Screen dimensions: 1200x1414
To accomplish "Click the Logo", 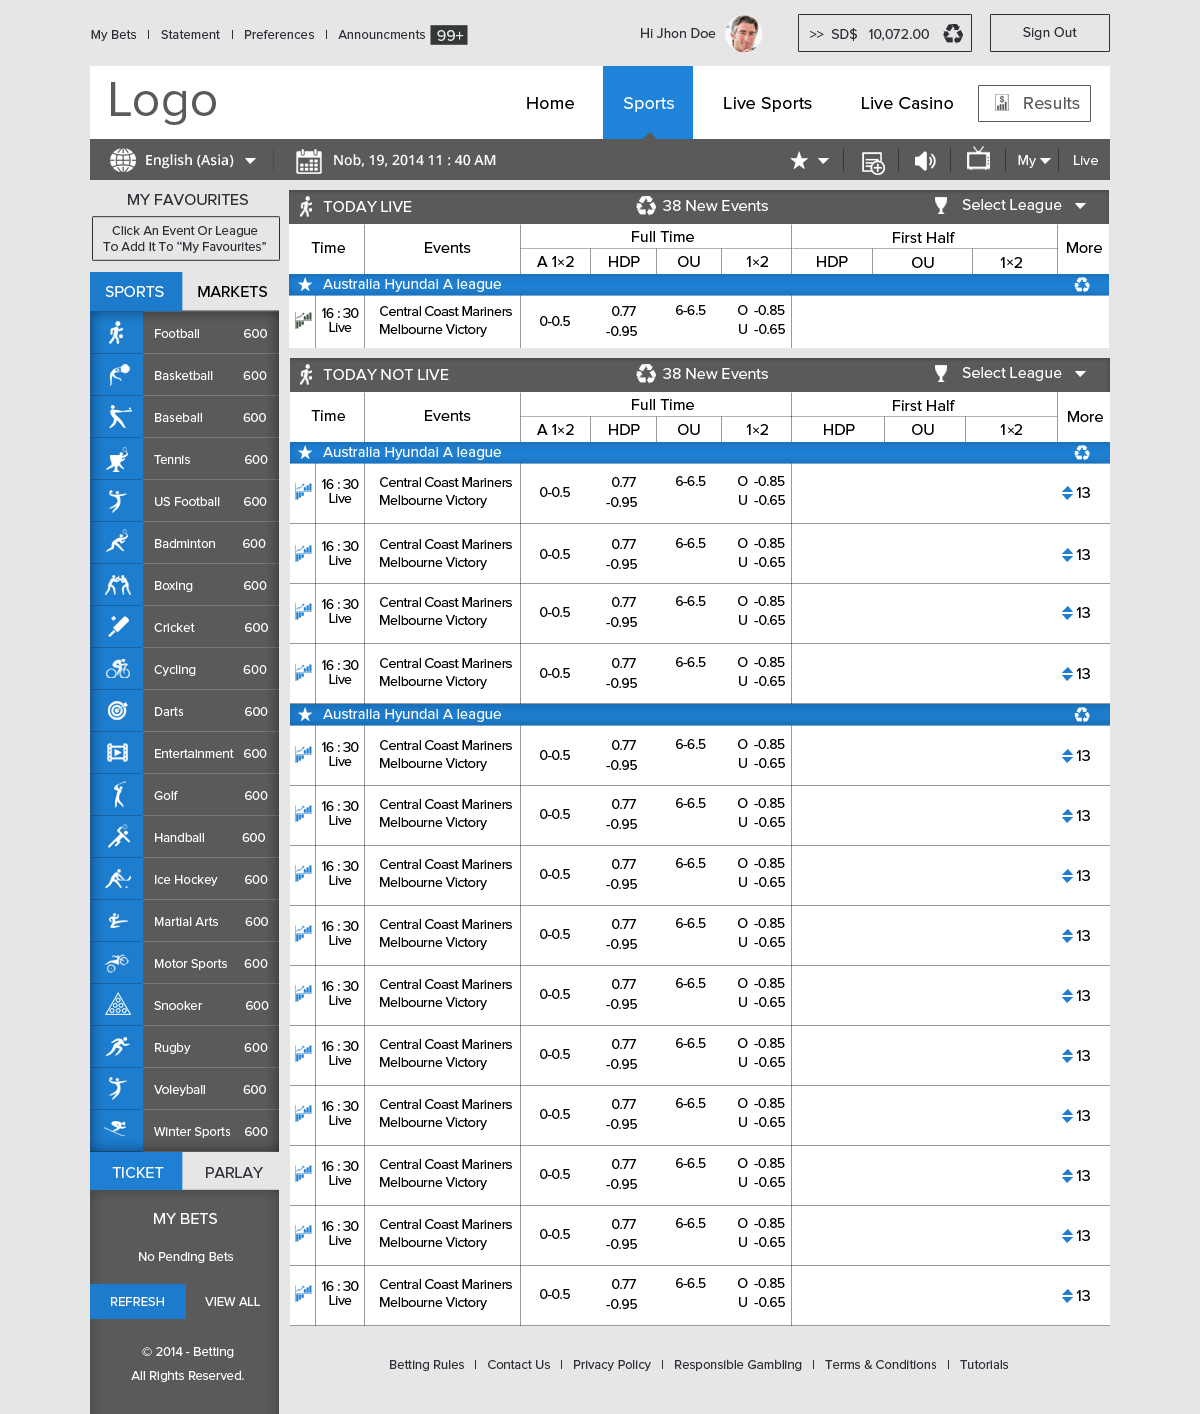I will tap(162, 101).
